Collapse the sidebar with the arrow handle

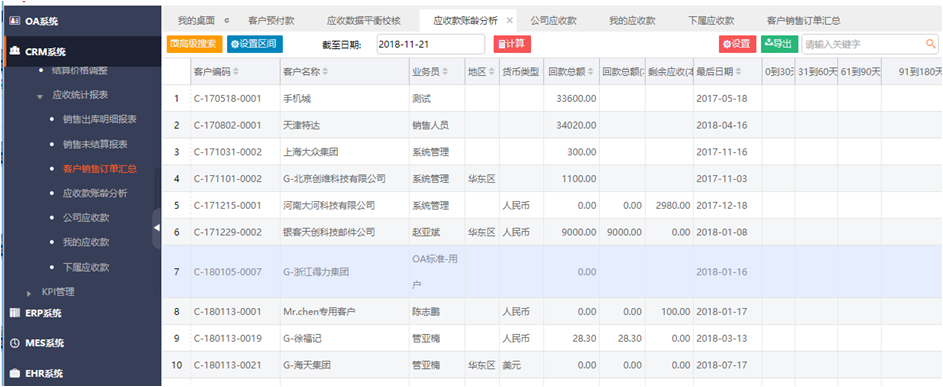(156, 228)
